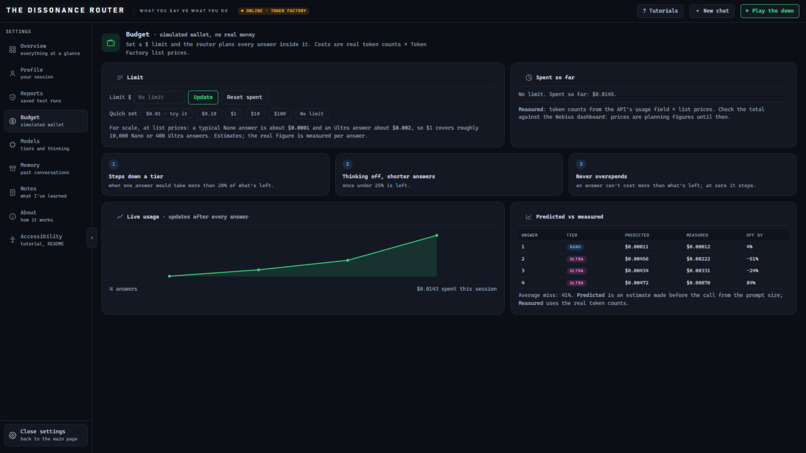Viewport: 806px width, 453px height.
Task: Open the Reports saved test runs item
Action: (46, 97)
